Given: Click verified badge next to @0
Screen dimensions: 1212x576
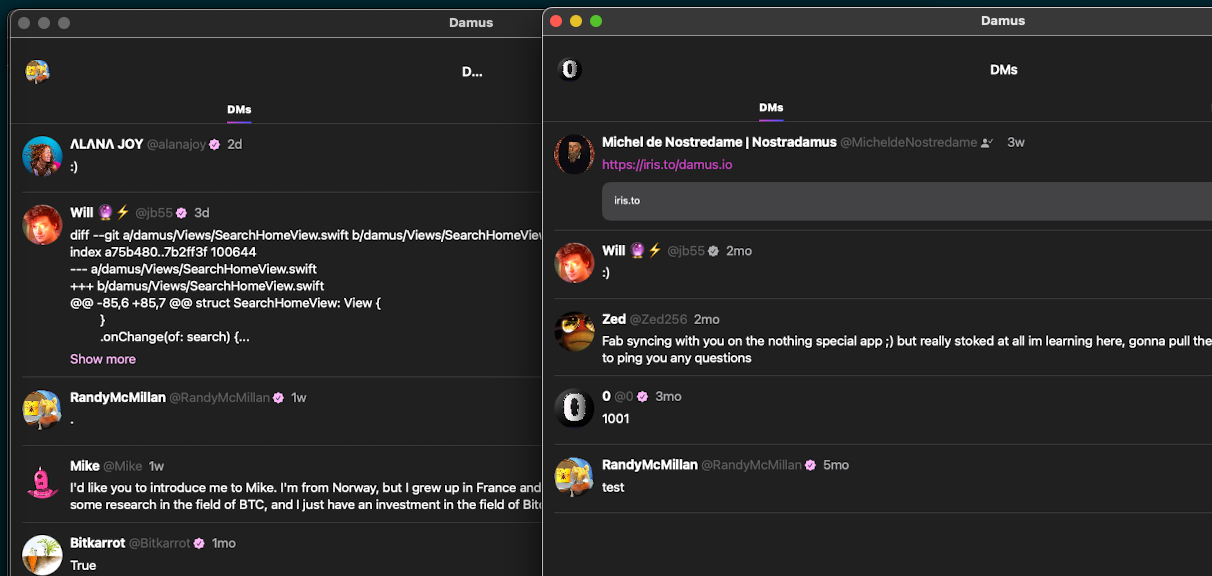Looking at the screenshot, I should pyautogui.click(x=643, y=397).
